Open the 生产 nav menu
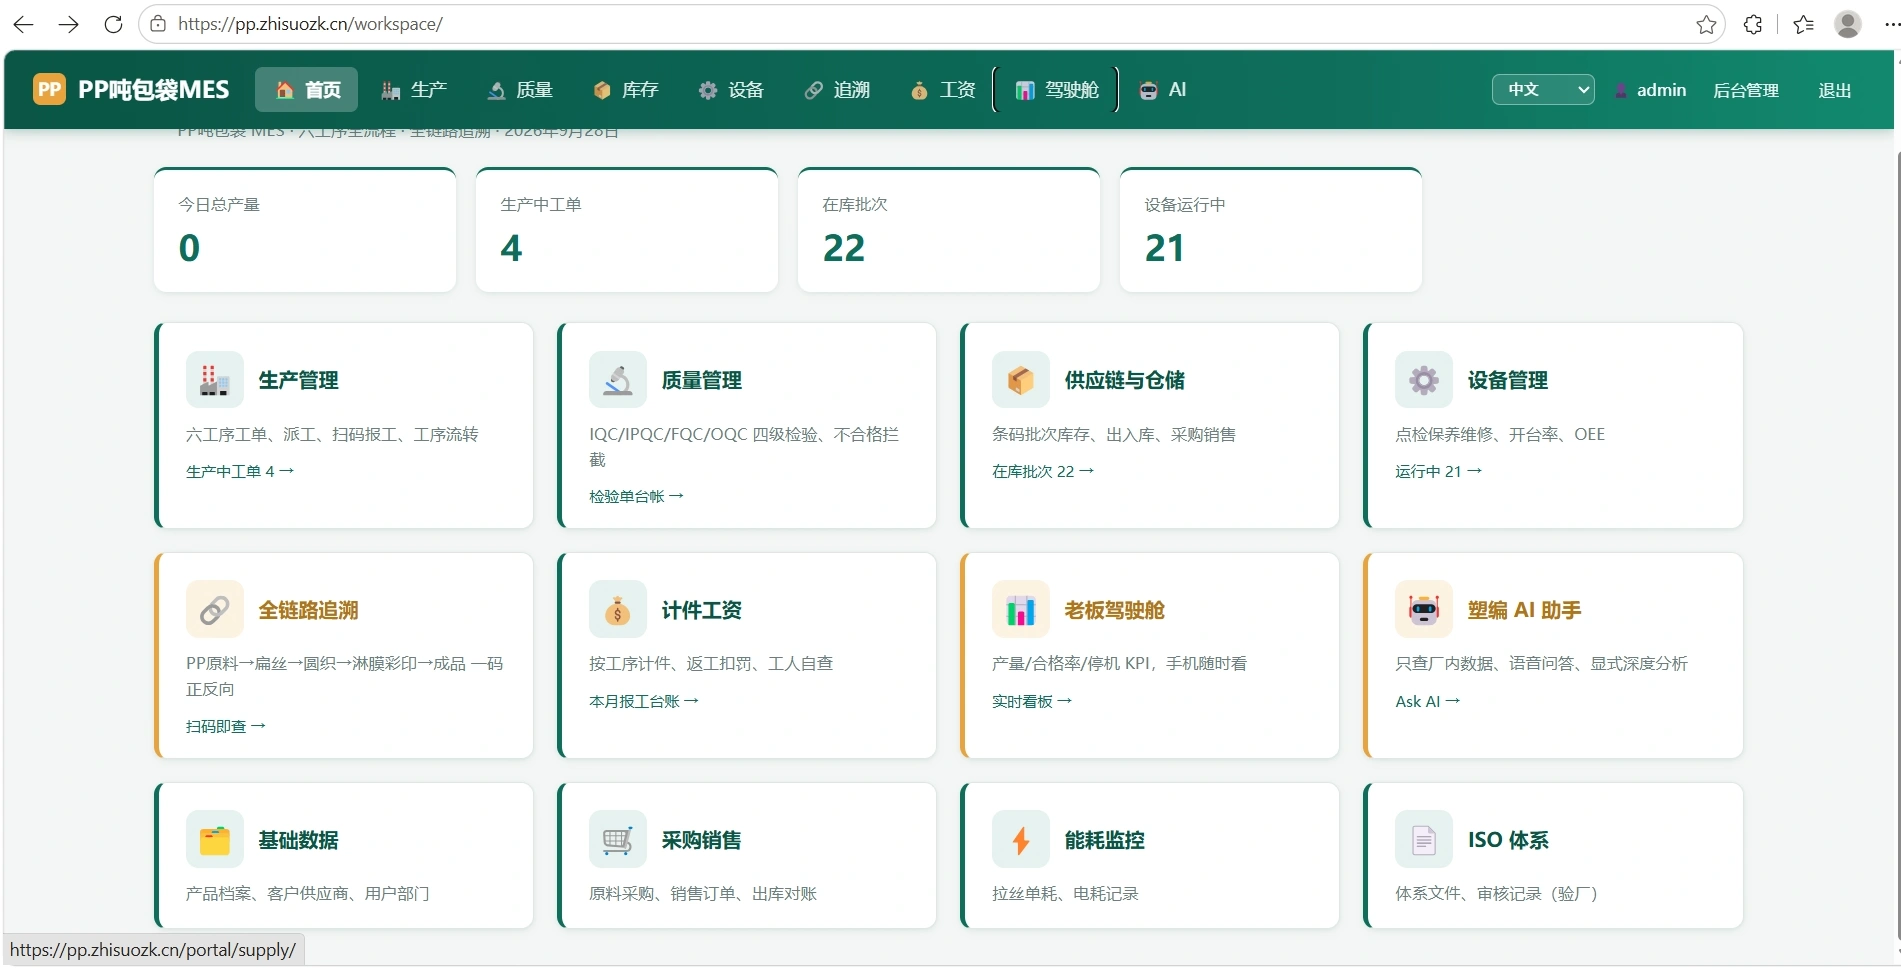1901x968 pixels. pos(414,90)
